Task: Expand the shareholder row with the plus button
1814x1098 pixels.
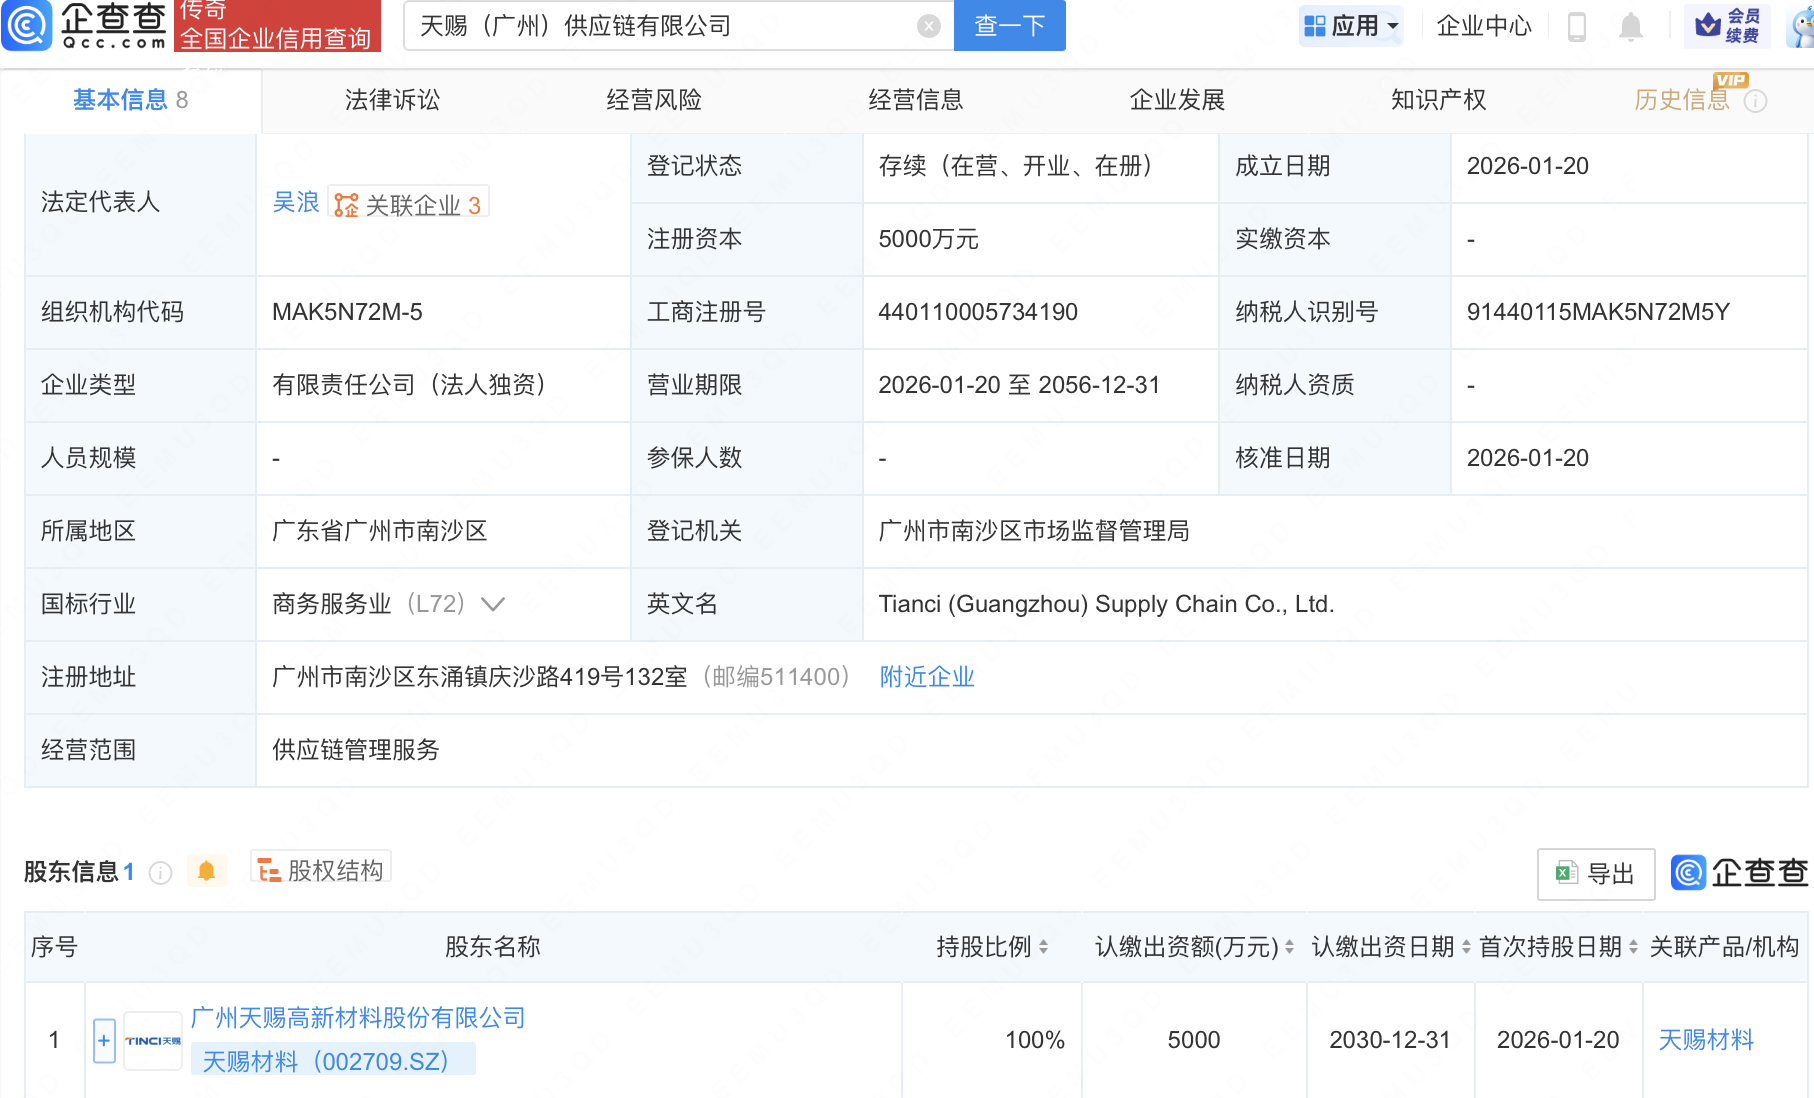Action: [104, 1040]
